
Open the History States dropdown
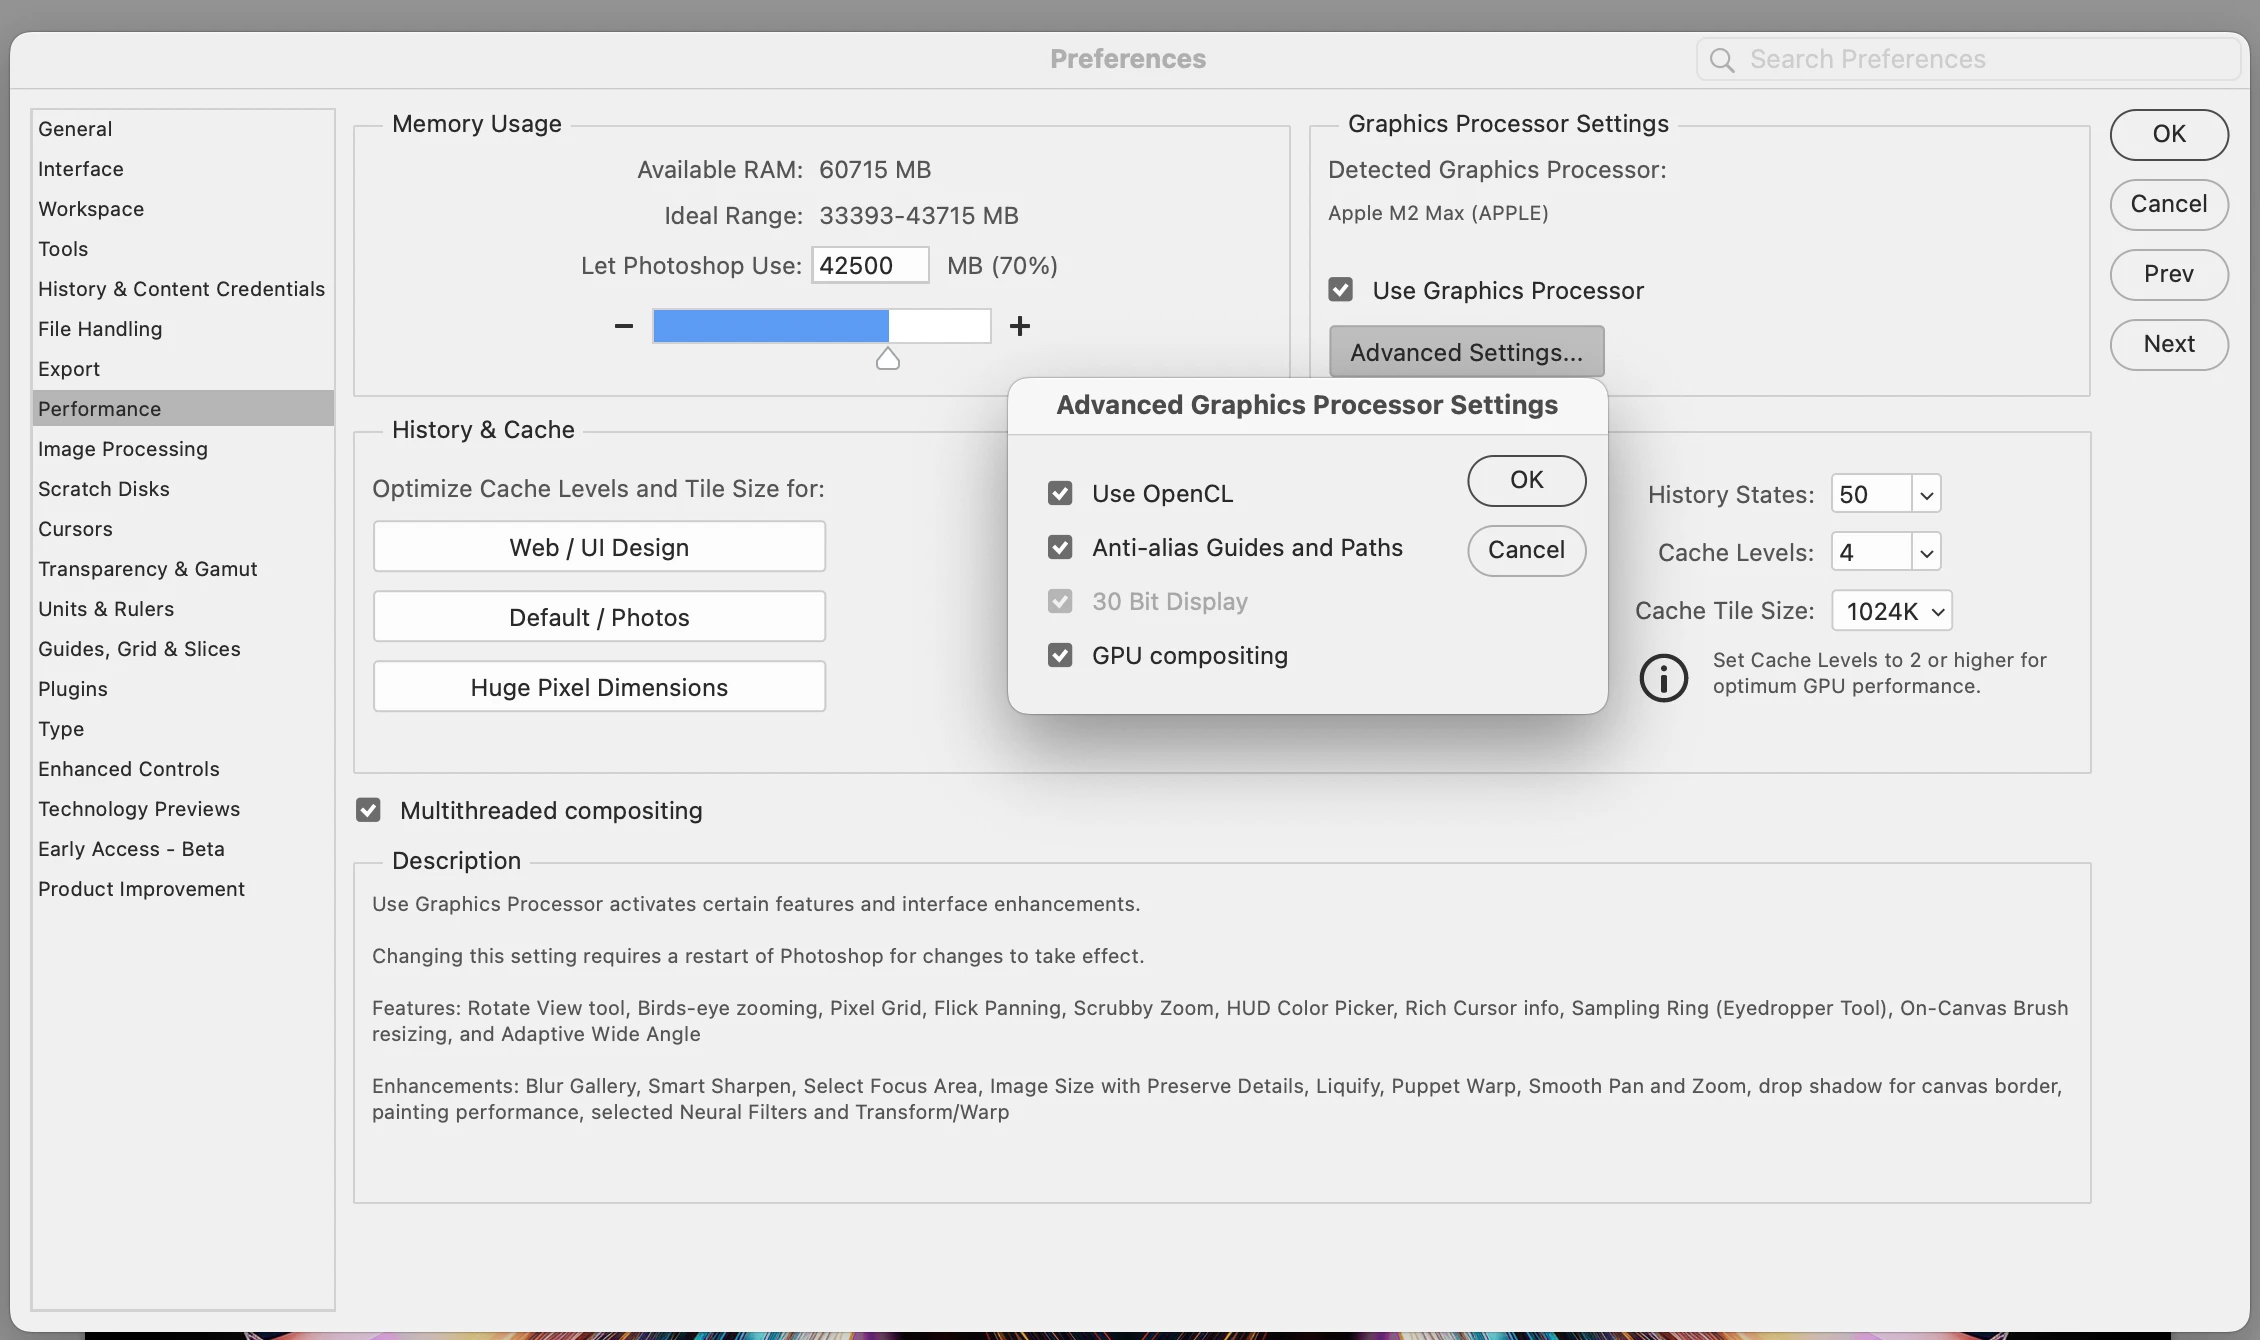1926,495
